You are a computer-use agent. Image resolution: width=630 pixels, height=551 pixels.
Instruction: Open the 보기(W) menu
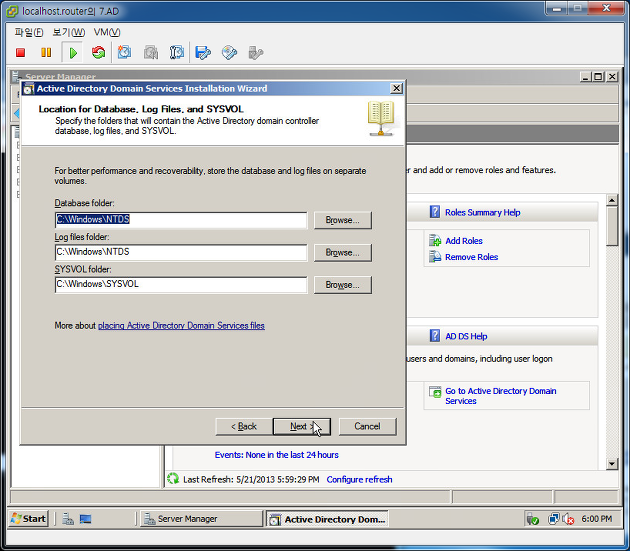click(69, 32)
